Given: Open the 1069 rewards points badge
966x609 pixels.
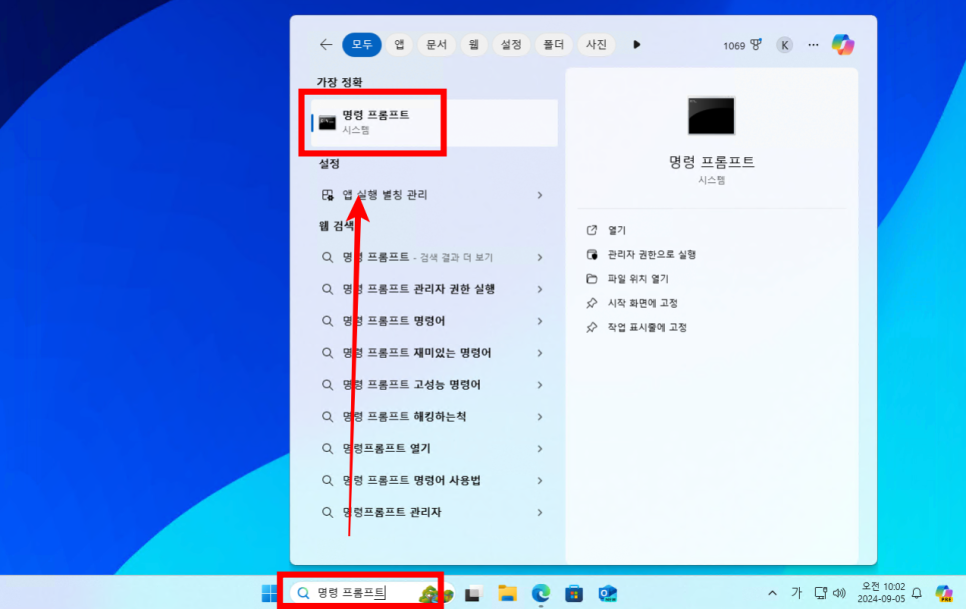Looking at the screenshot, I should pos(742,45).
